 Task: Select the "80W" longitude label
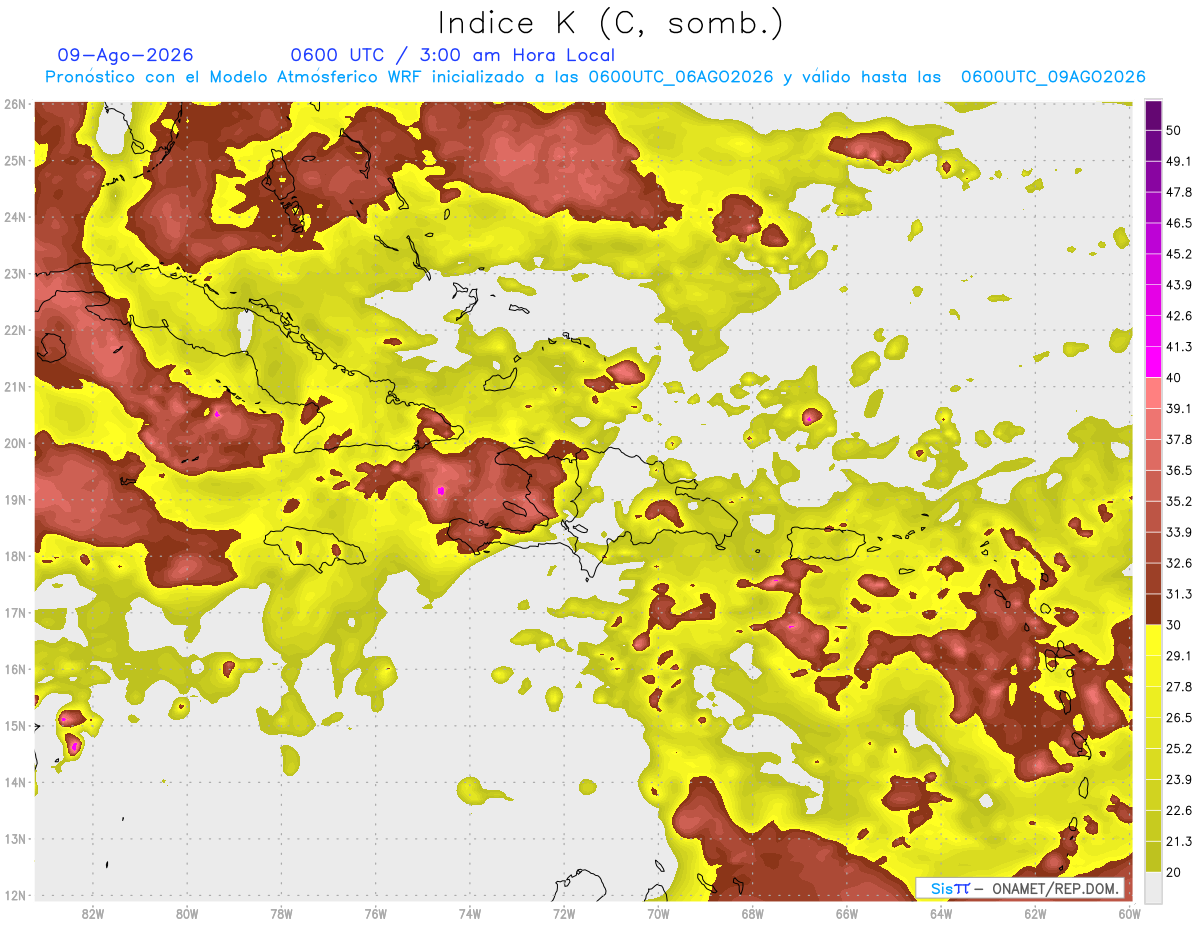187,914
